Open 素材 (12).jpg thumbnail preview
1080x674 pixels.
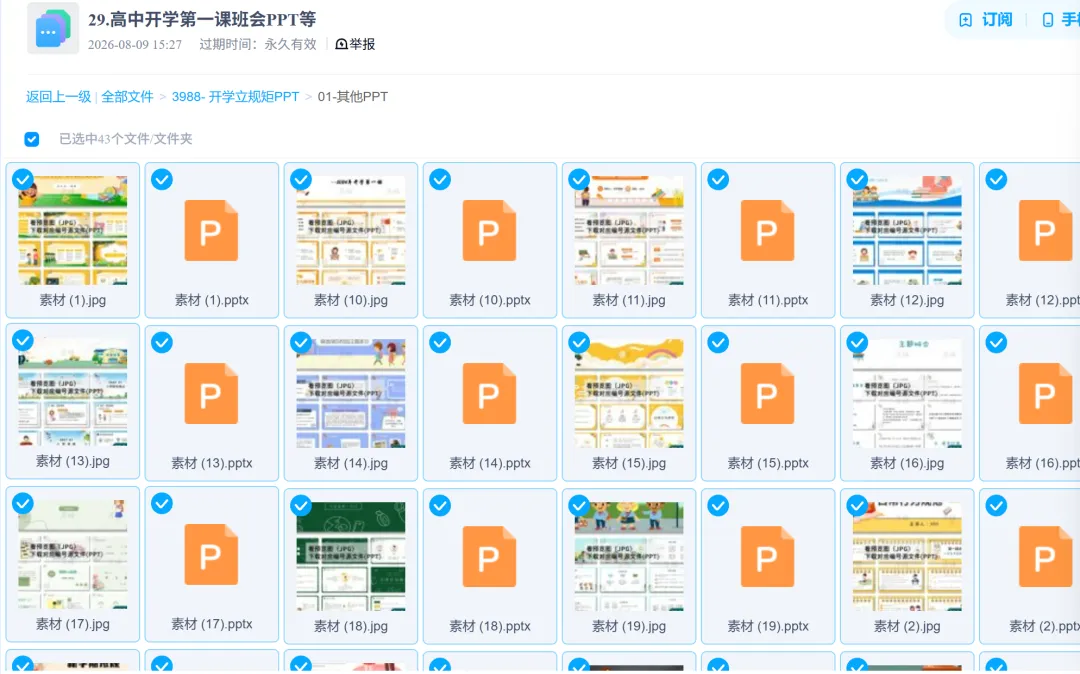pos(907,230)
